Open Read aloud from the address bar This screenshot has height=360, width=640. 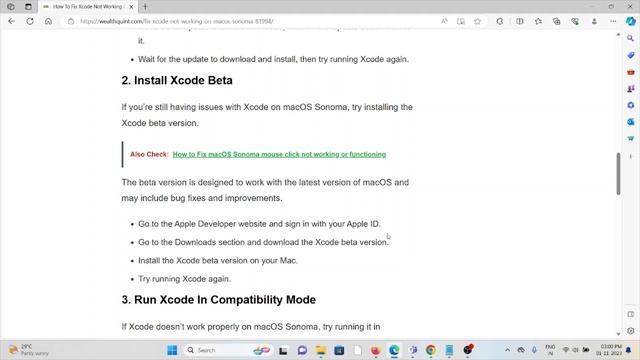pyautogui.click(x=444, y=21)
